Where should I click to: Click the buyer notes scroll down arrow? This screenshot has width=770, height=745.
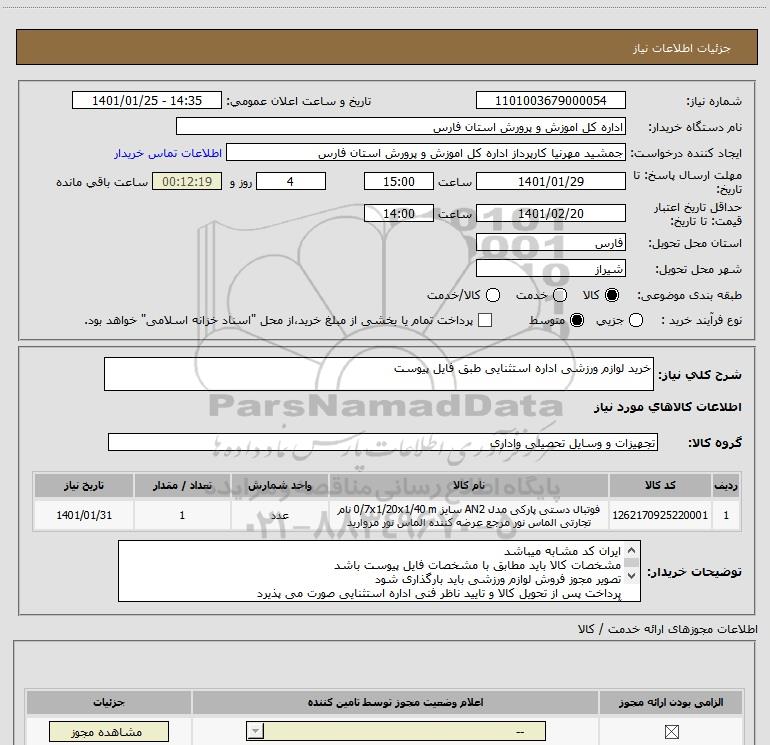click(x=631, y=575)
